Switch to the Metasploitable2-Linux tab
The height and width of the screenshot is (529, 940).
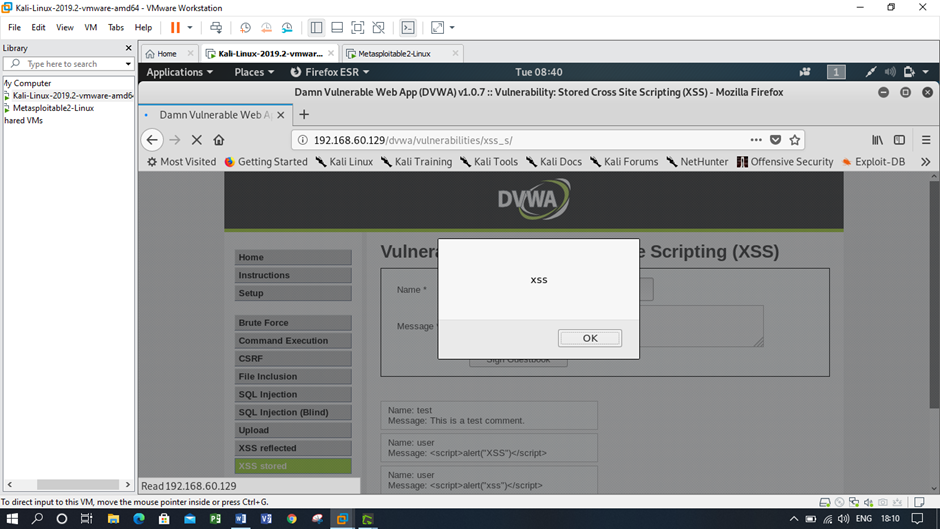pyautogui.click(x=394, y=53)
